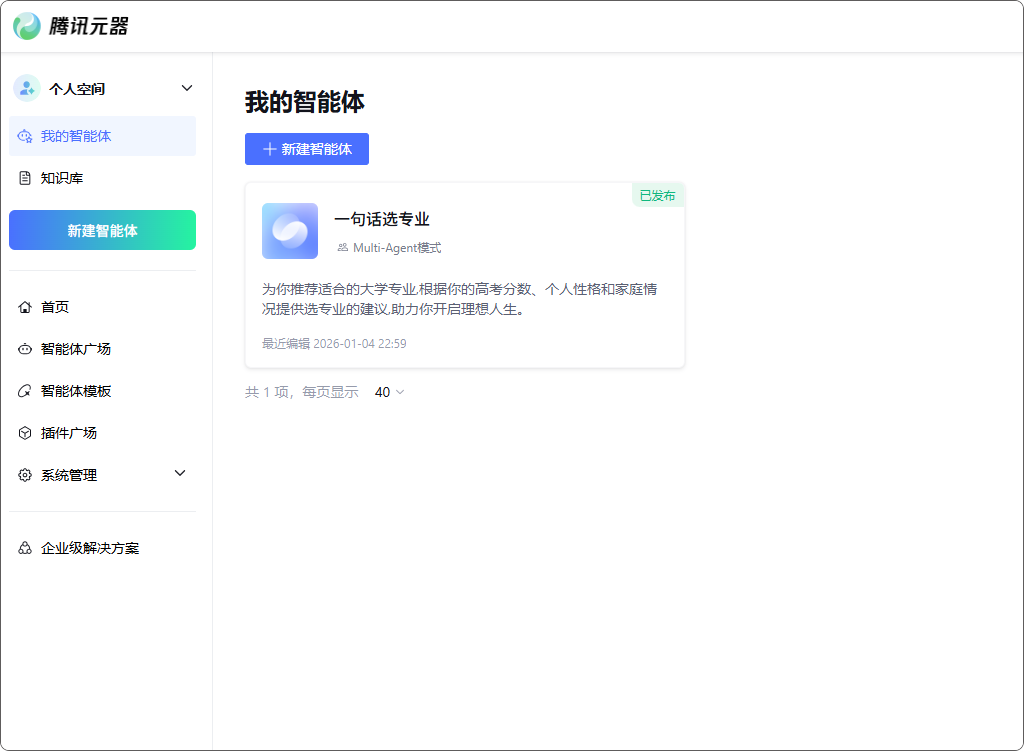The width and height of the screenshot is (1024, 751).
Task: Click the 个人空间 avatar icon
Action: [x=26, y=88]
